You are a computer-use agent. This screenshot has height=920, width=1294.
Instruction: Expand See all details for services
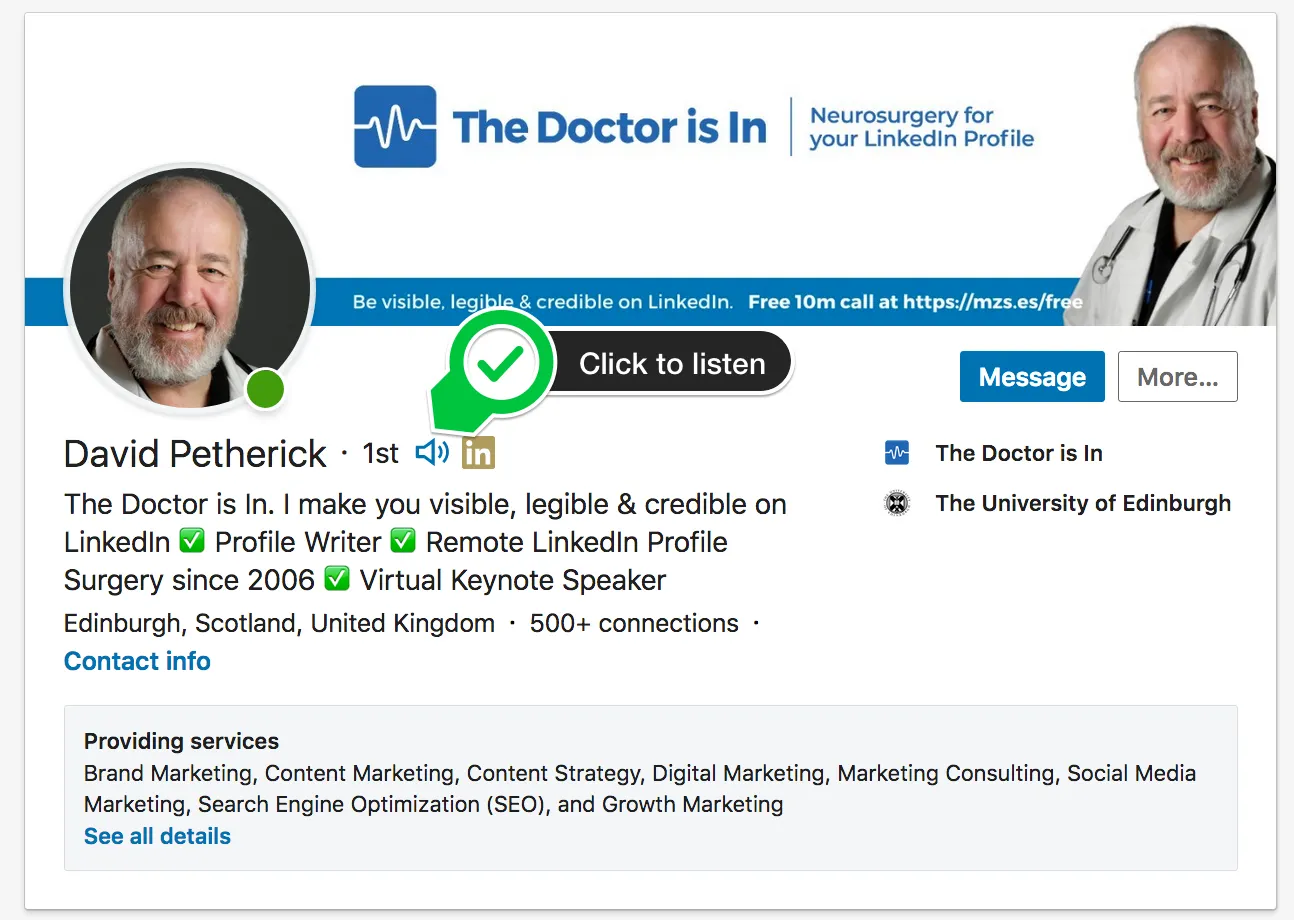(157, 836)
